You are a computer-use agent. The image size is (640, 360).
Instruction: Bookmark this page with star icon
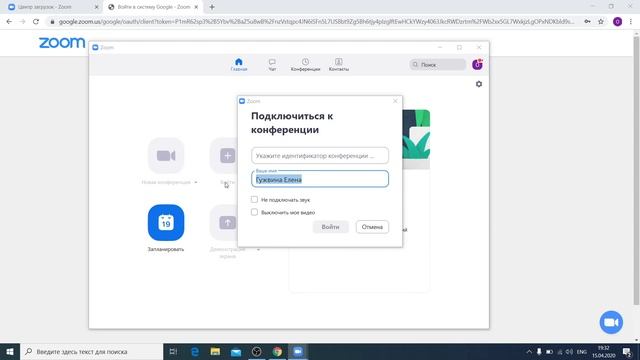[x=601, y=22]
